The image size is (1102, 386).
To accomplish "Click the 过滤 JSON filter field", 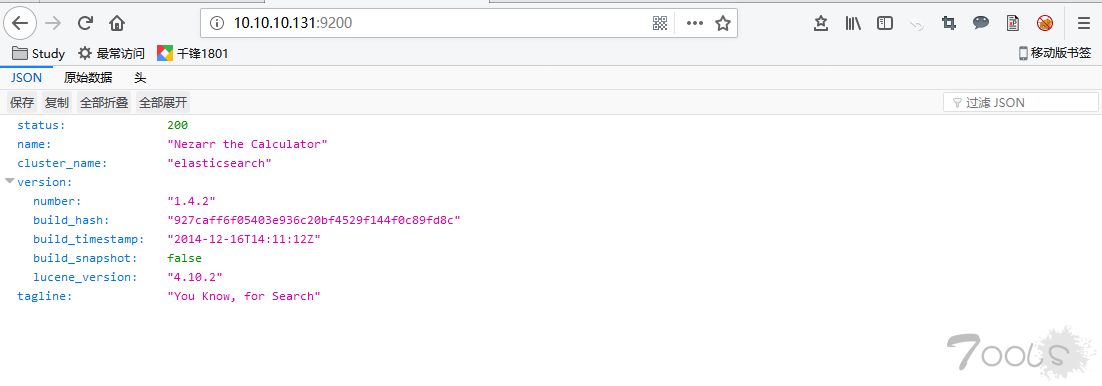I will click(1020, 103).
